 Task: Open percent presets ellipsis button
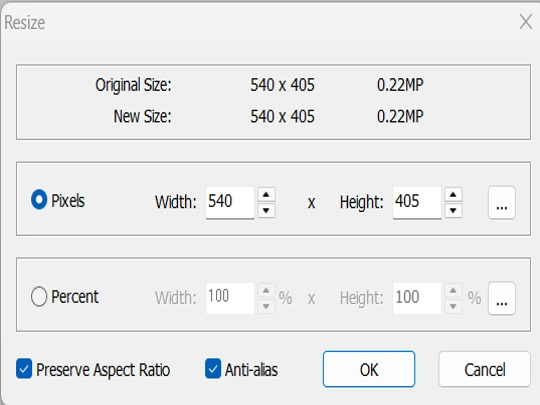coord(501,298)
